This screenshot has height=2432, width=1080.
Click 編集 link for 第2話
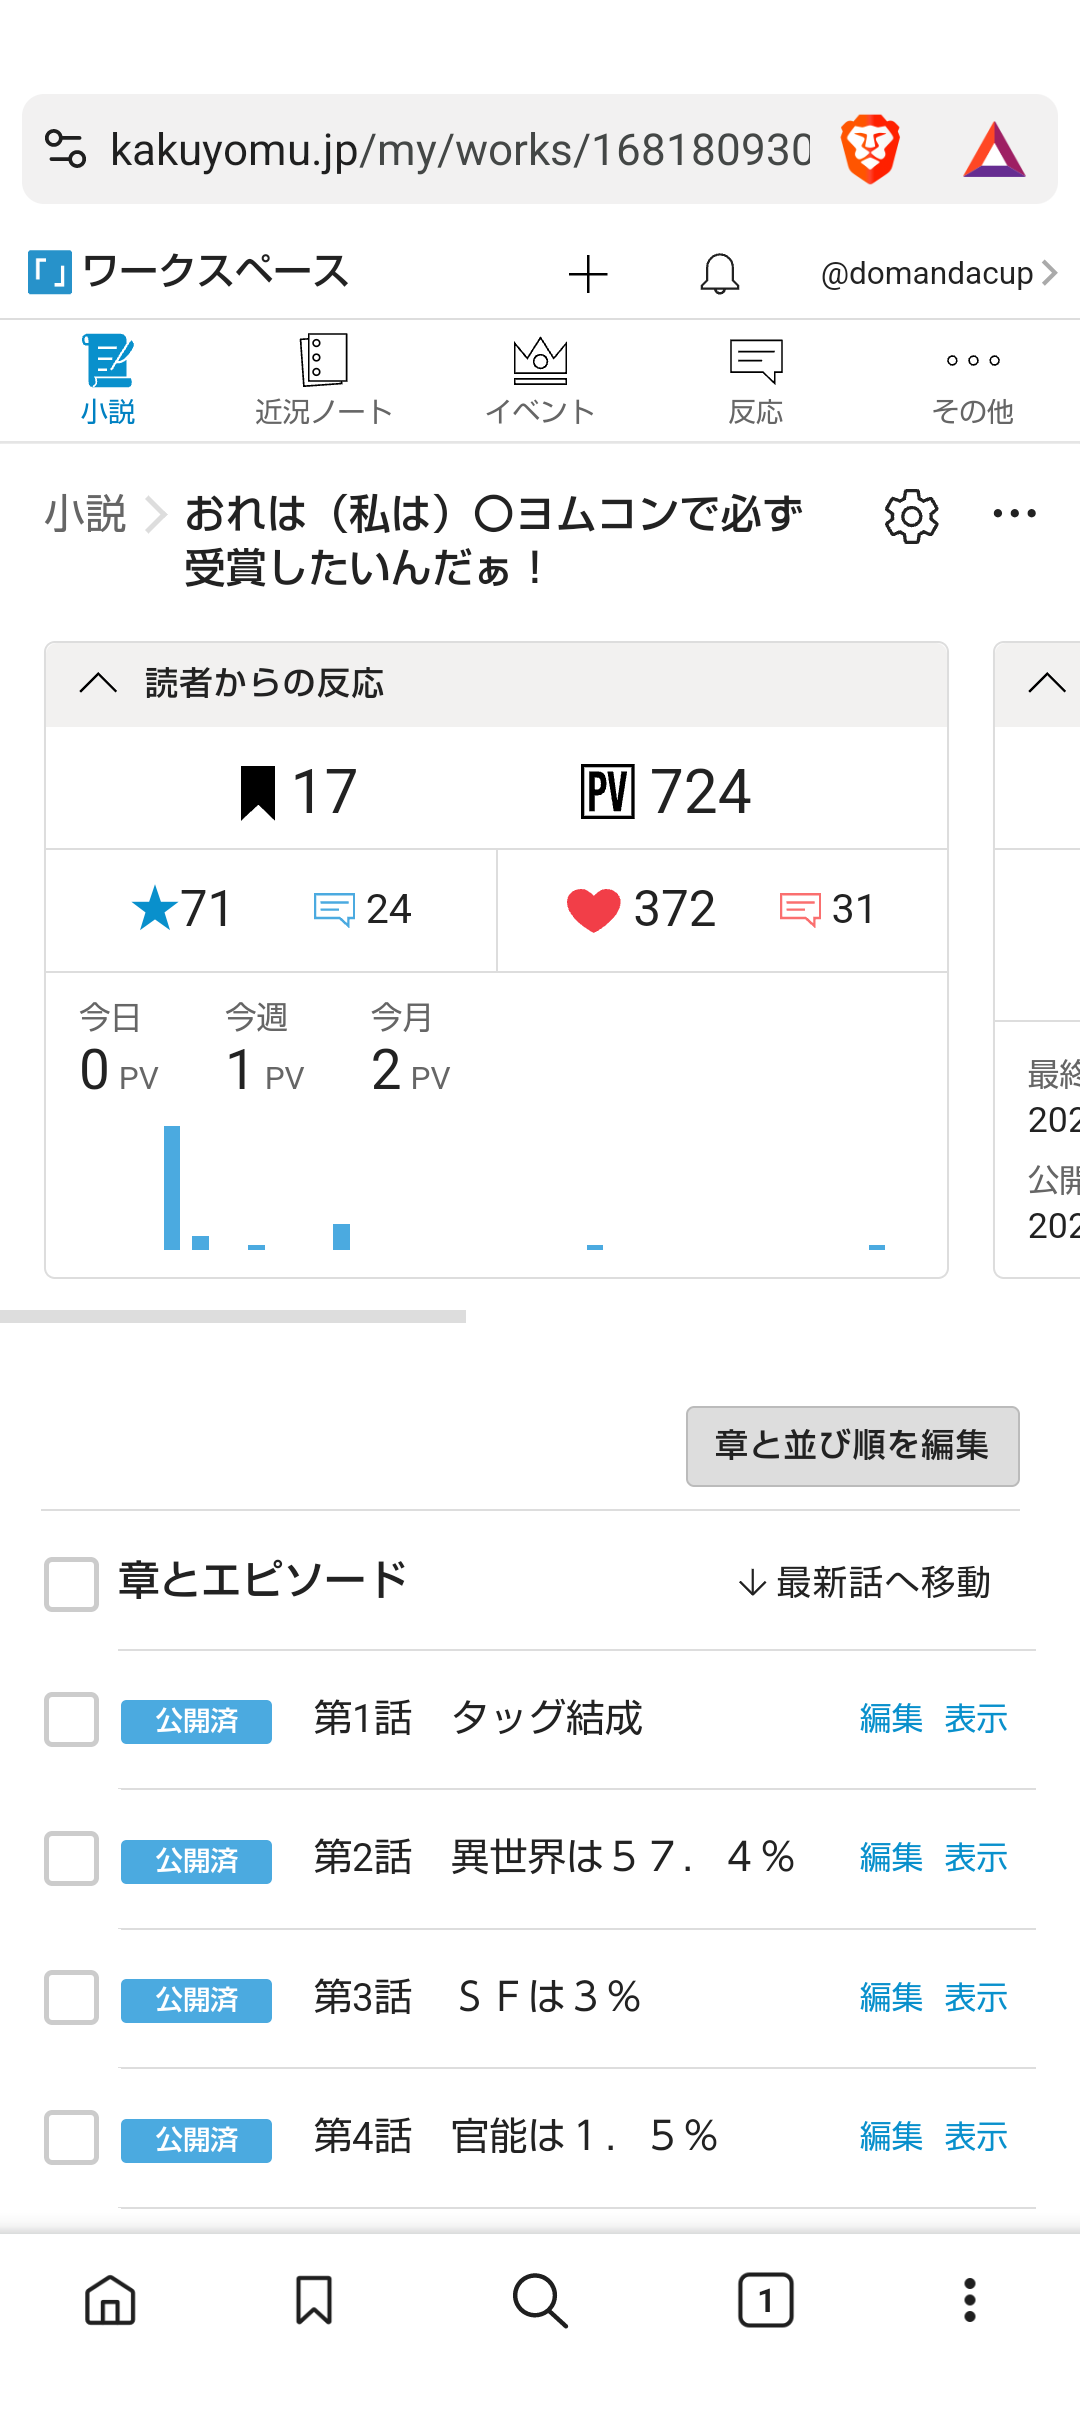pyautogui.click(x=891, y=1858)
